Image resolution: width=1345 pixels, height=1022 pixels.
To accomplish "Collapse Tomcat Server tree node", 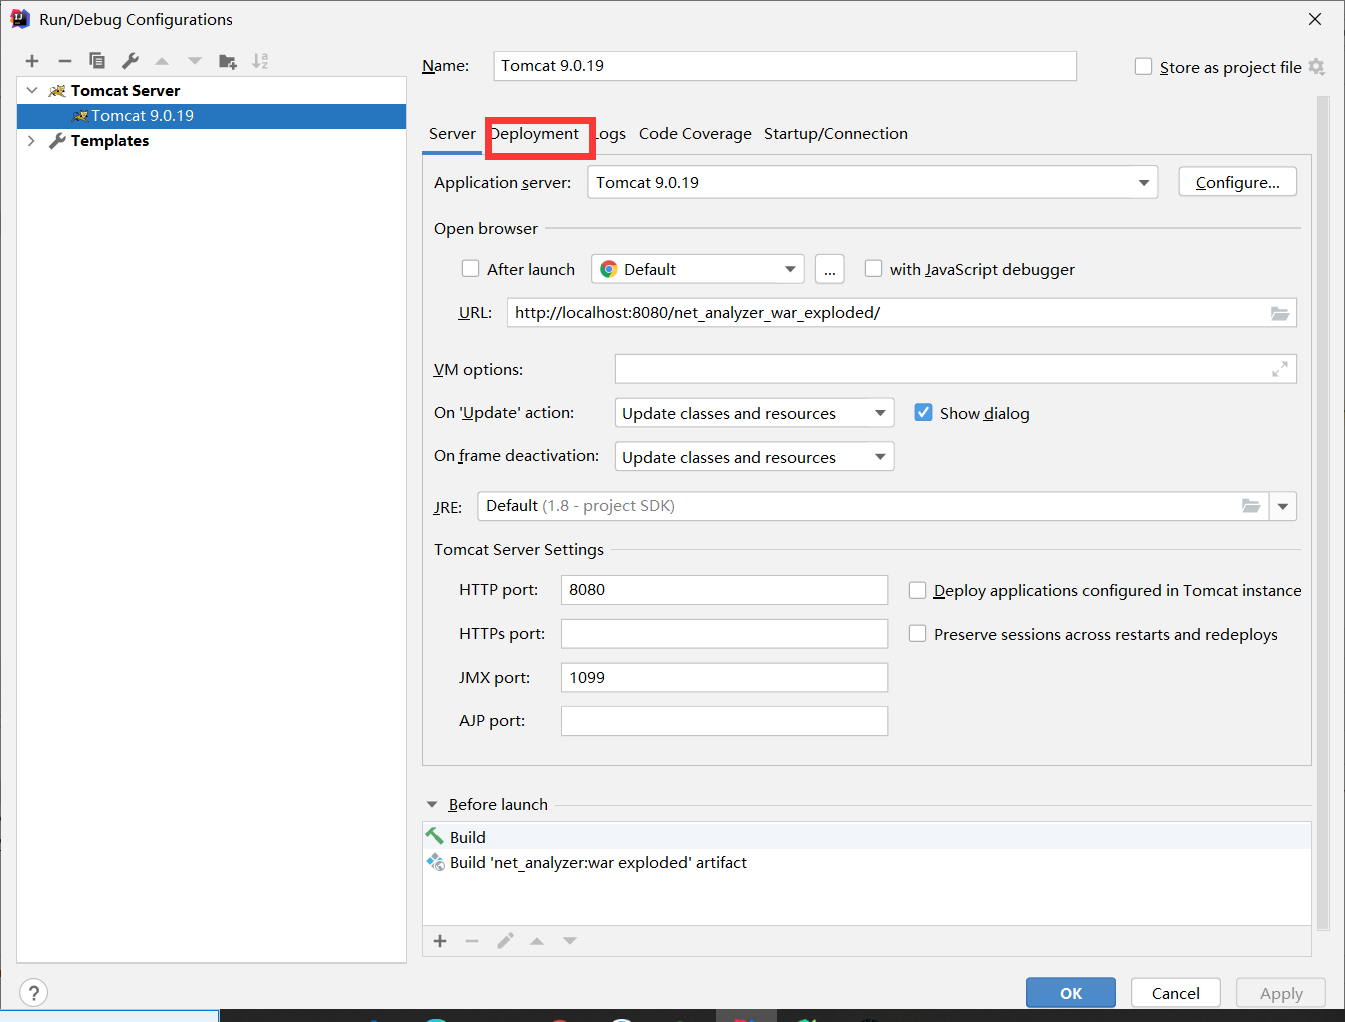I will (x=32, y=90).
